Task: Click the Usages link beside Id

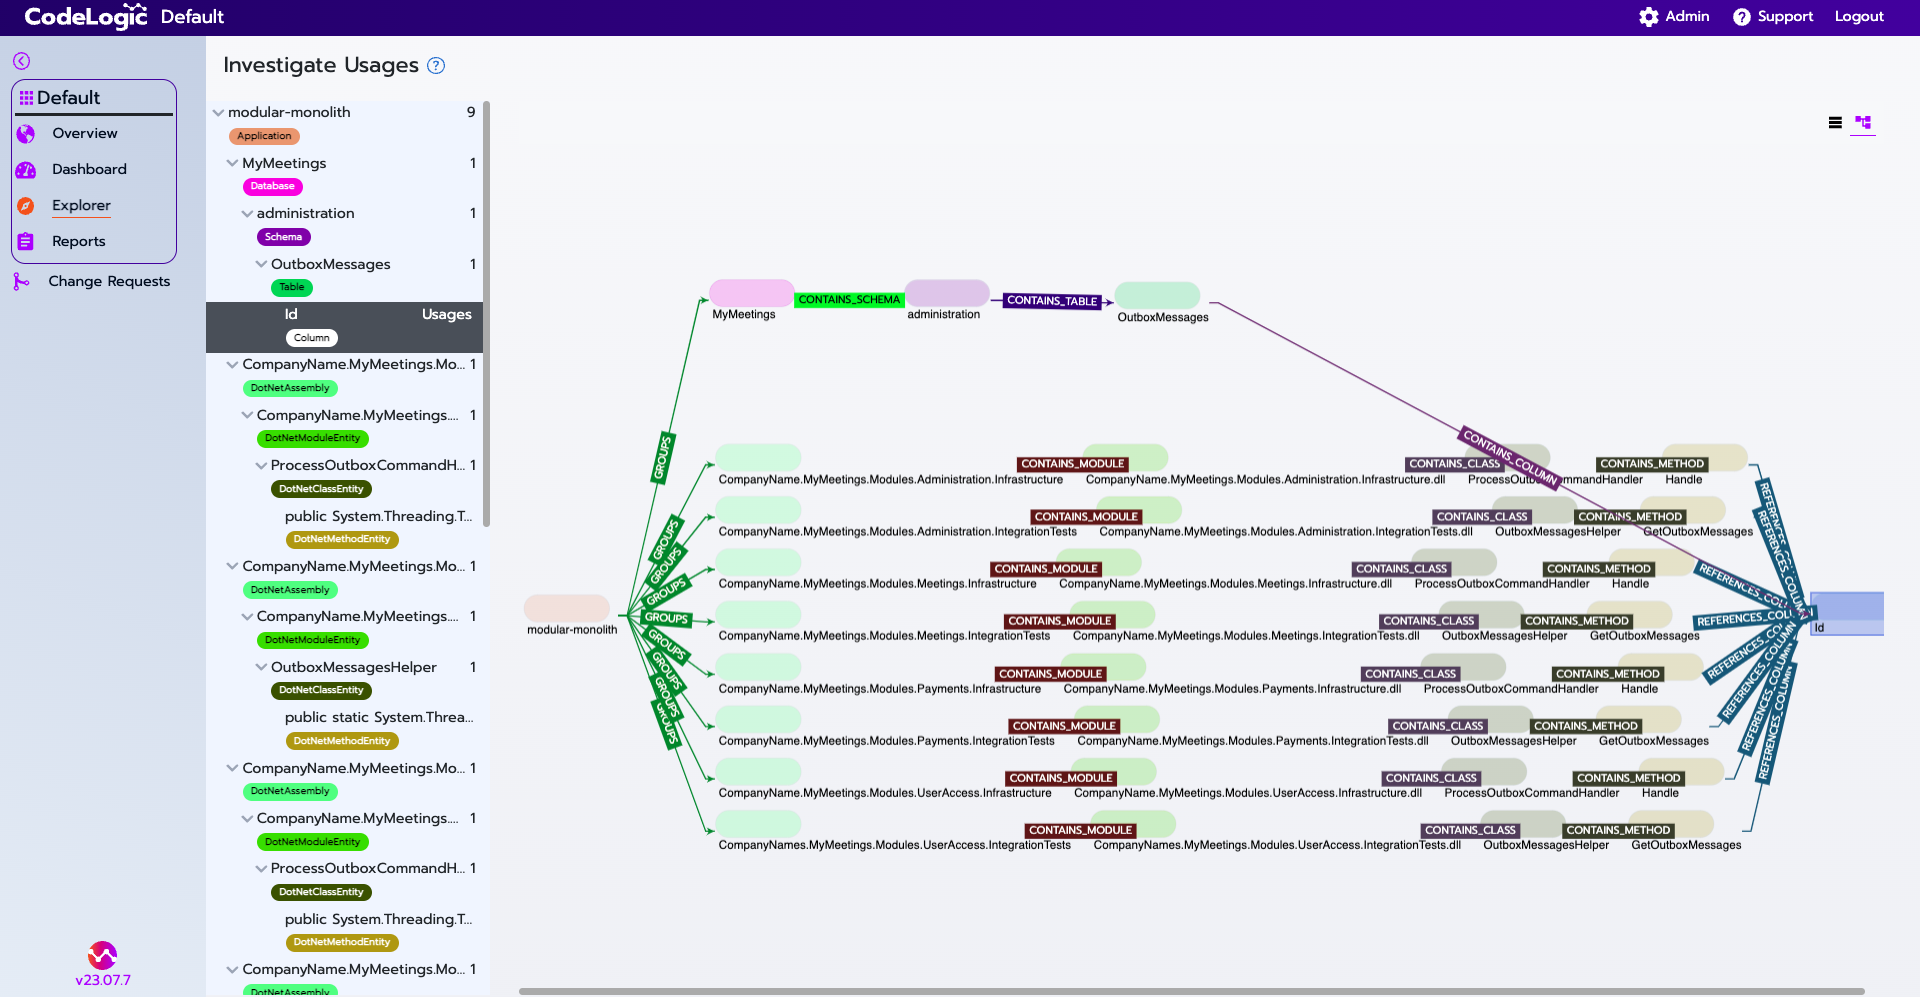Action: pyautogui.click(x=446, y=314)
